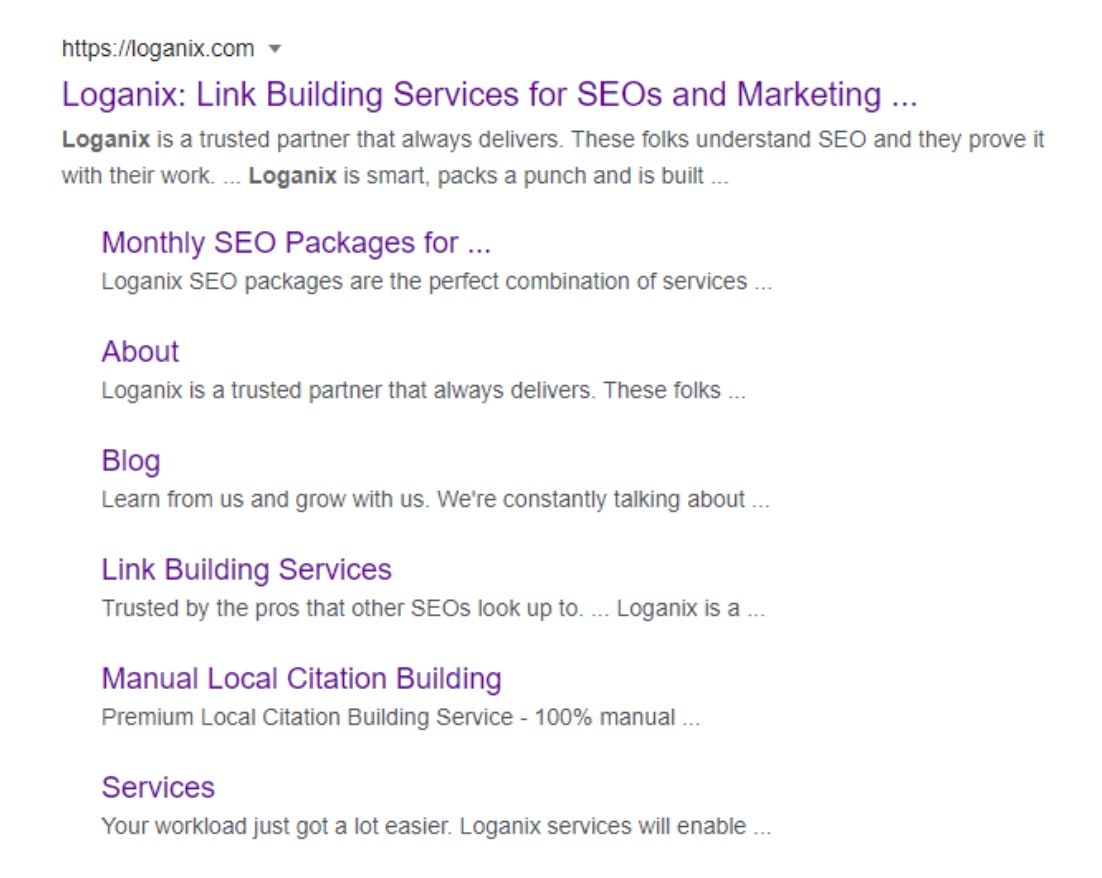The width and height of the screenshot is (1102, 878).
Task: Click the https://loganix.com URL text
Action: point(158,48)
